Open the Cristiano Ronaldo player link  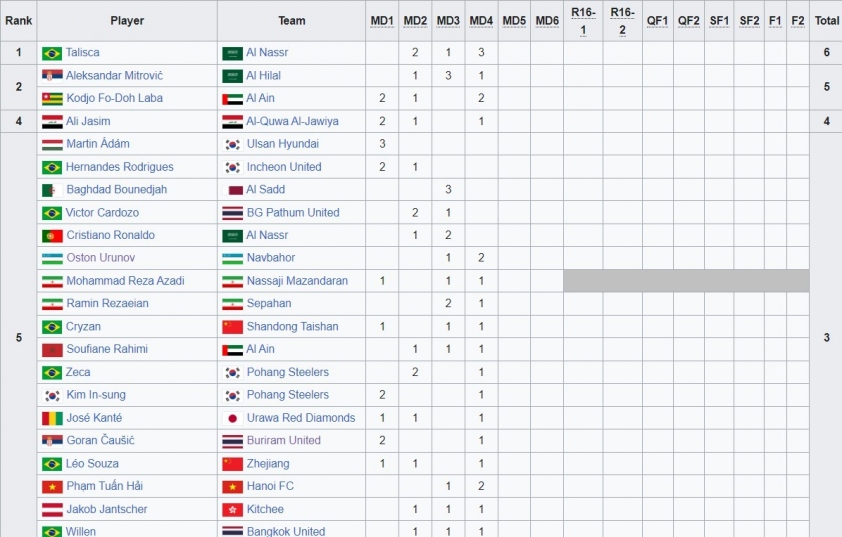coord(110,236)
